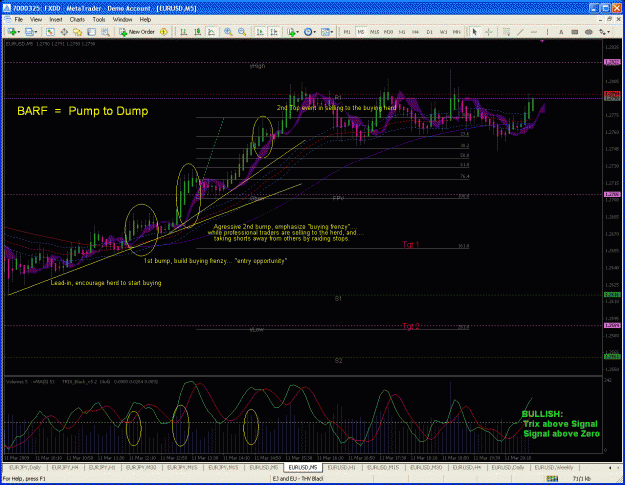The width and height of the screenshot is (625, 485).
Task: Open the Tools menu
Action: tap(99, 19)
